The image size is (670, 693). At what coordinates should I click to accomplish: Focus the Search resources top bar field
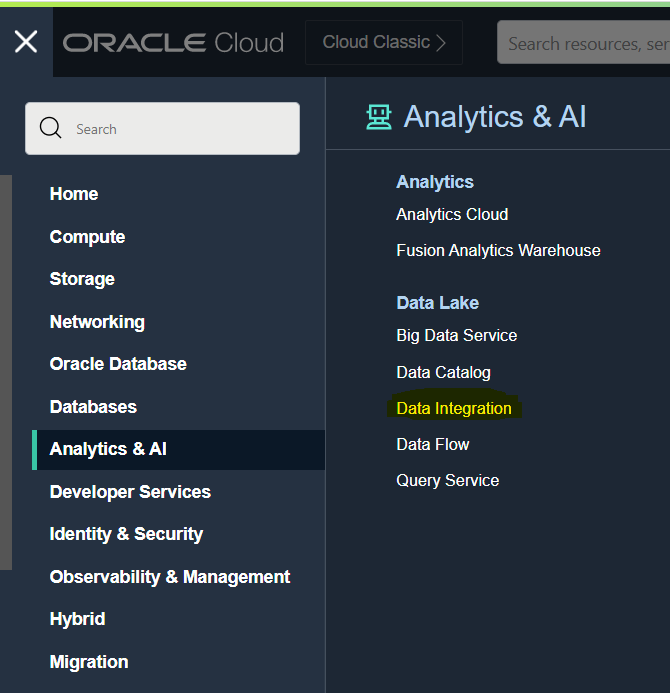585,43
